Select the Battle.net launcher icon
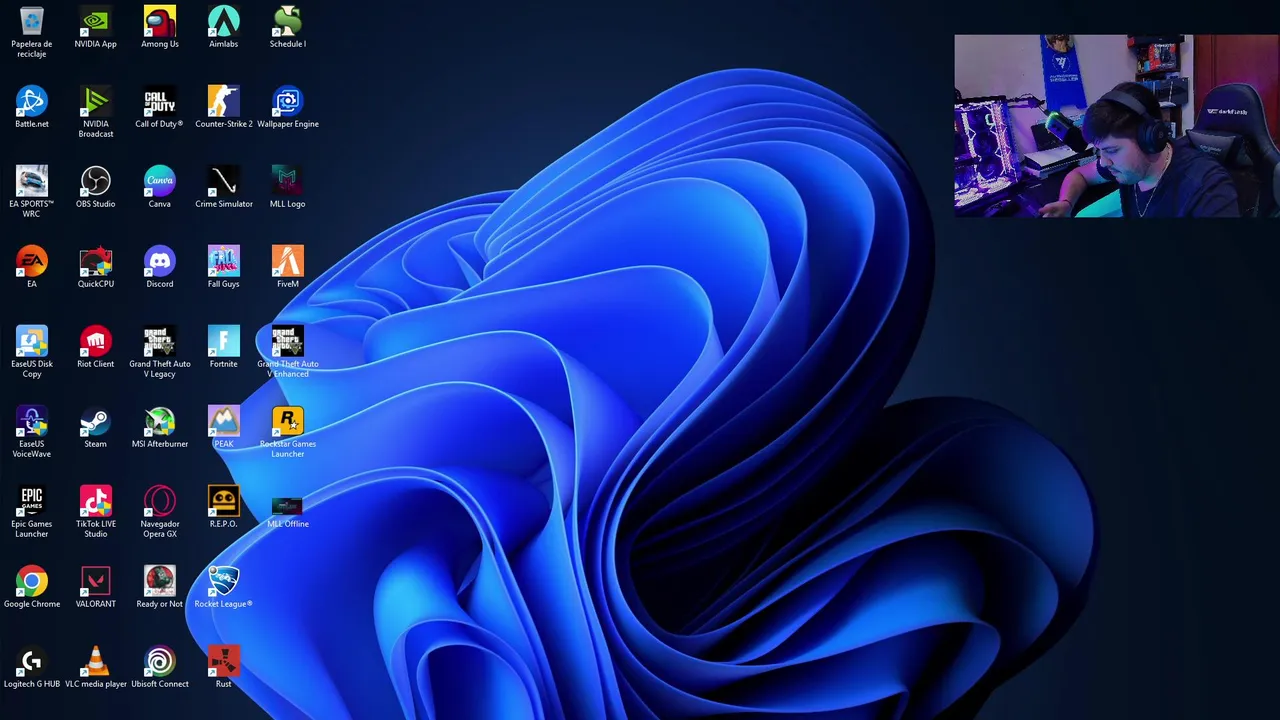Screen dimensions: 1280x720 tap(31, 101)
